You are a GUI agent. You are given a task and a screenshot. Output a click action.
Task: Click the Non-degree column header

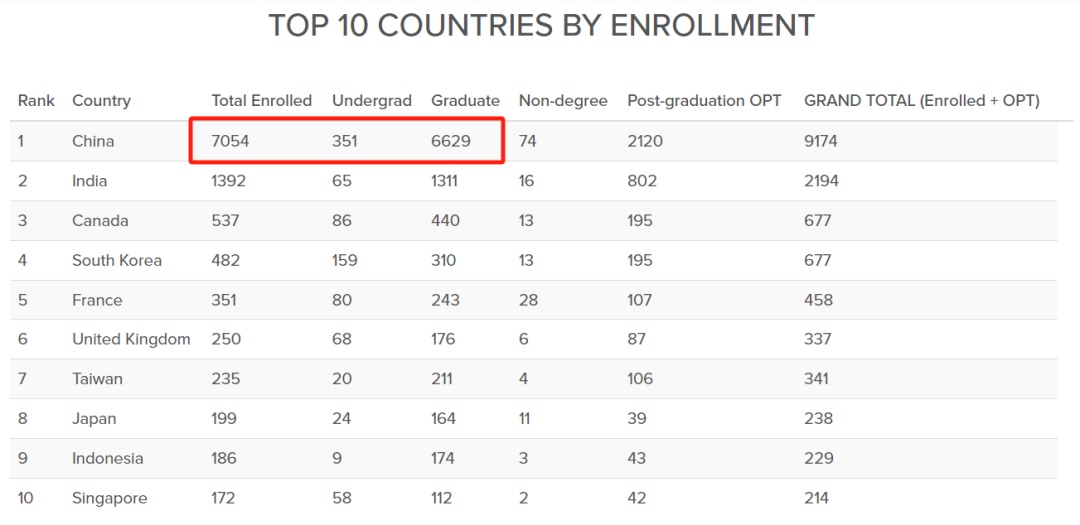563,101
